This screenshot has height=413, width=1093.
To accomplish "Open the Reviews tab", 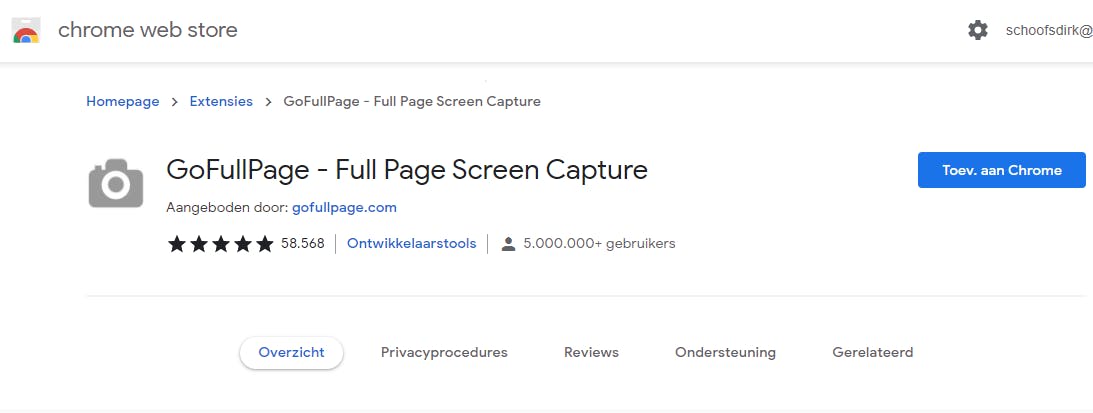I will pos(591,352).
